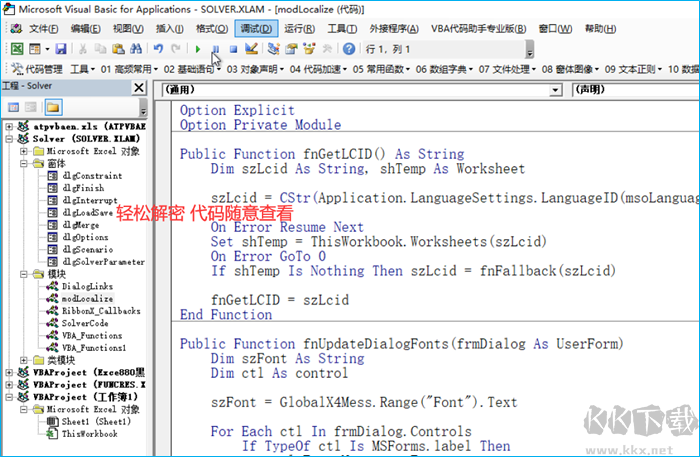The height and width of the screenshot is (457, 700).
Task: Open the Project Explorer icon
Action: coord(273,49)
